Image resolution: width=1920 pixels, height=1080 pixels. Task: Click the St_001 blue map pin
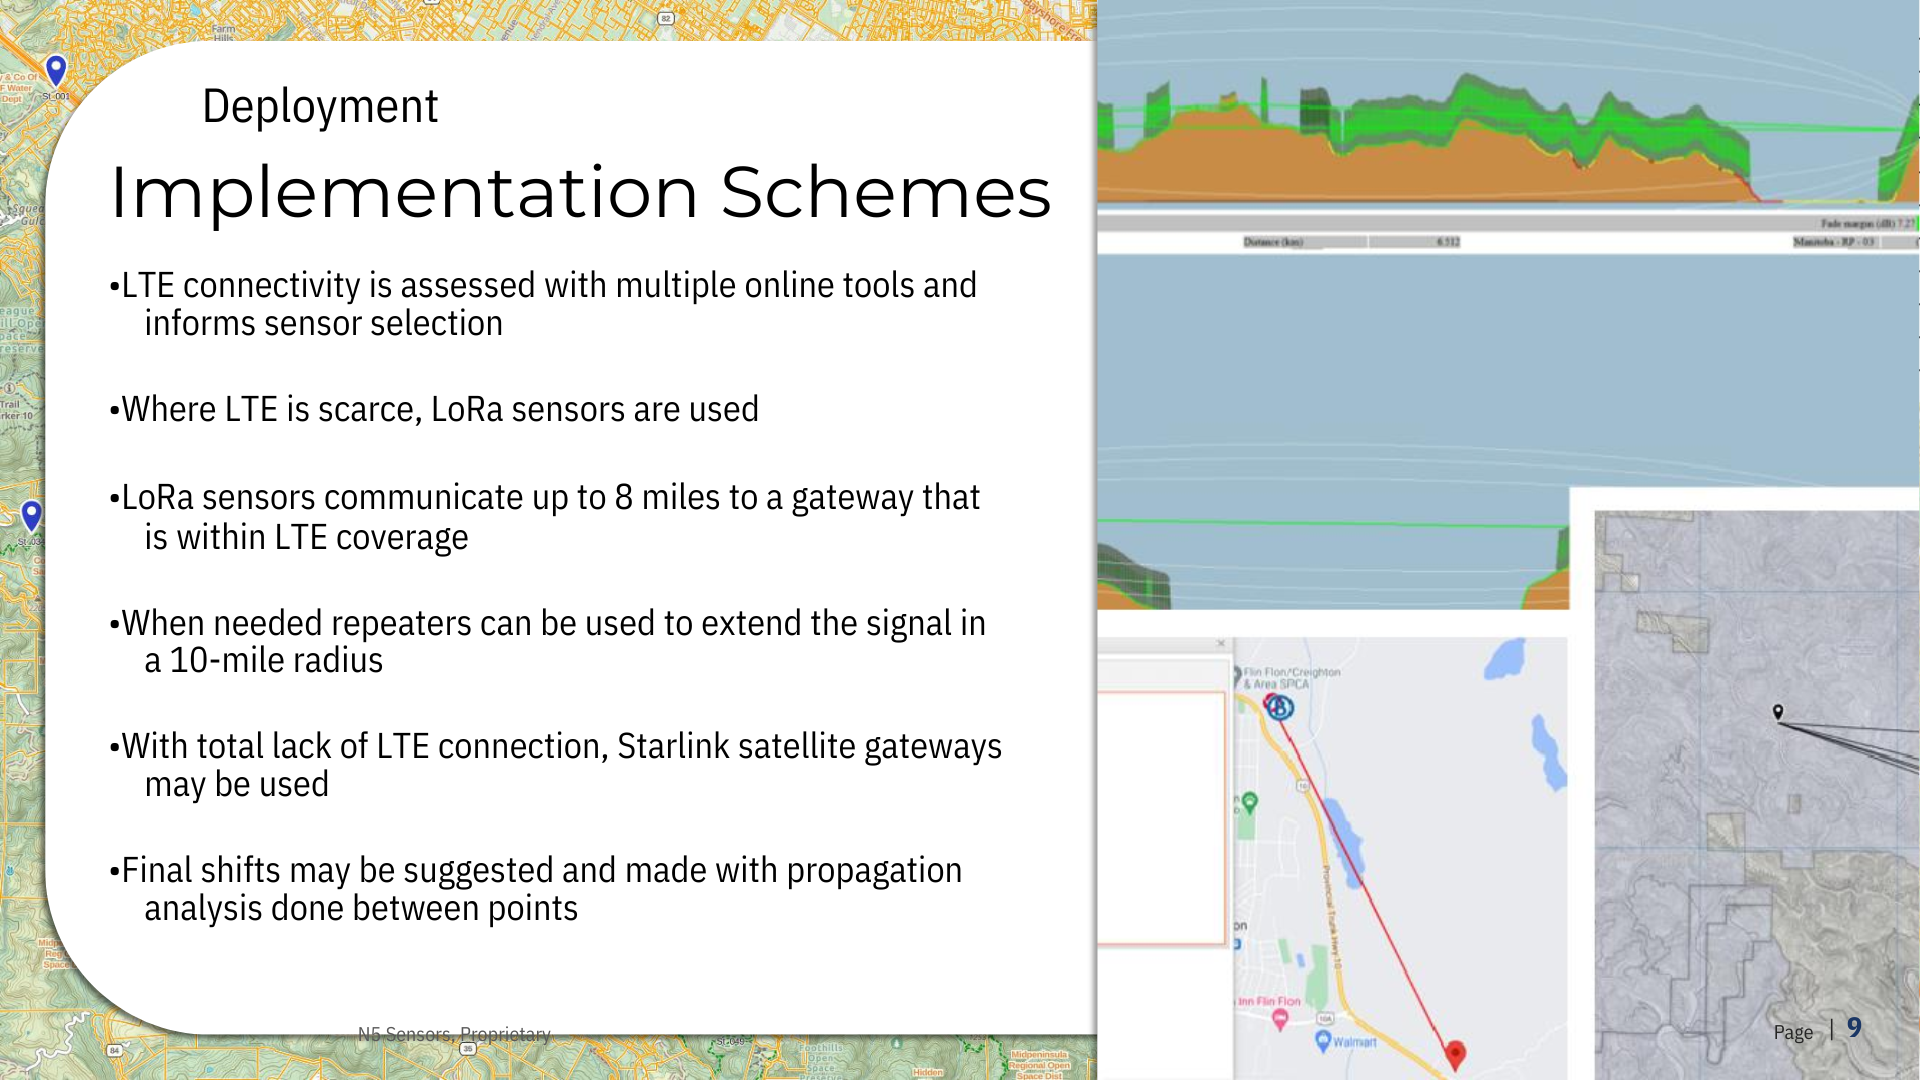click(x=57, y=69)
